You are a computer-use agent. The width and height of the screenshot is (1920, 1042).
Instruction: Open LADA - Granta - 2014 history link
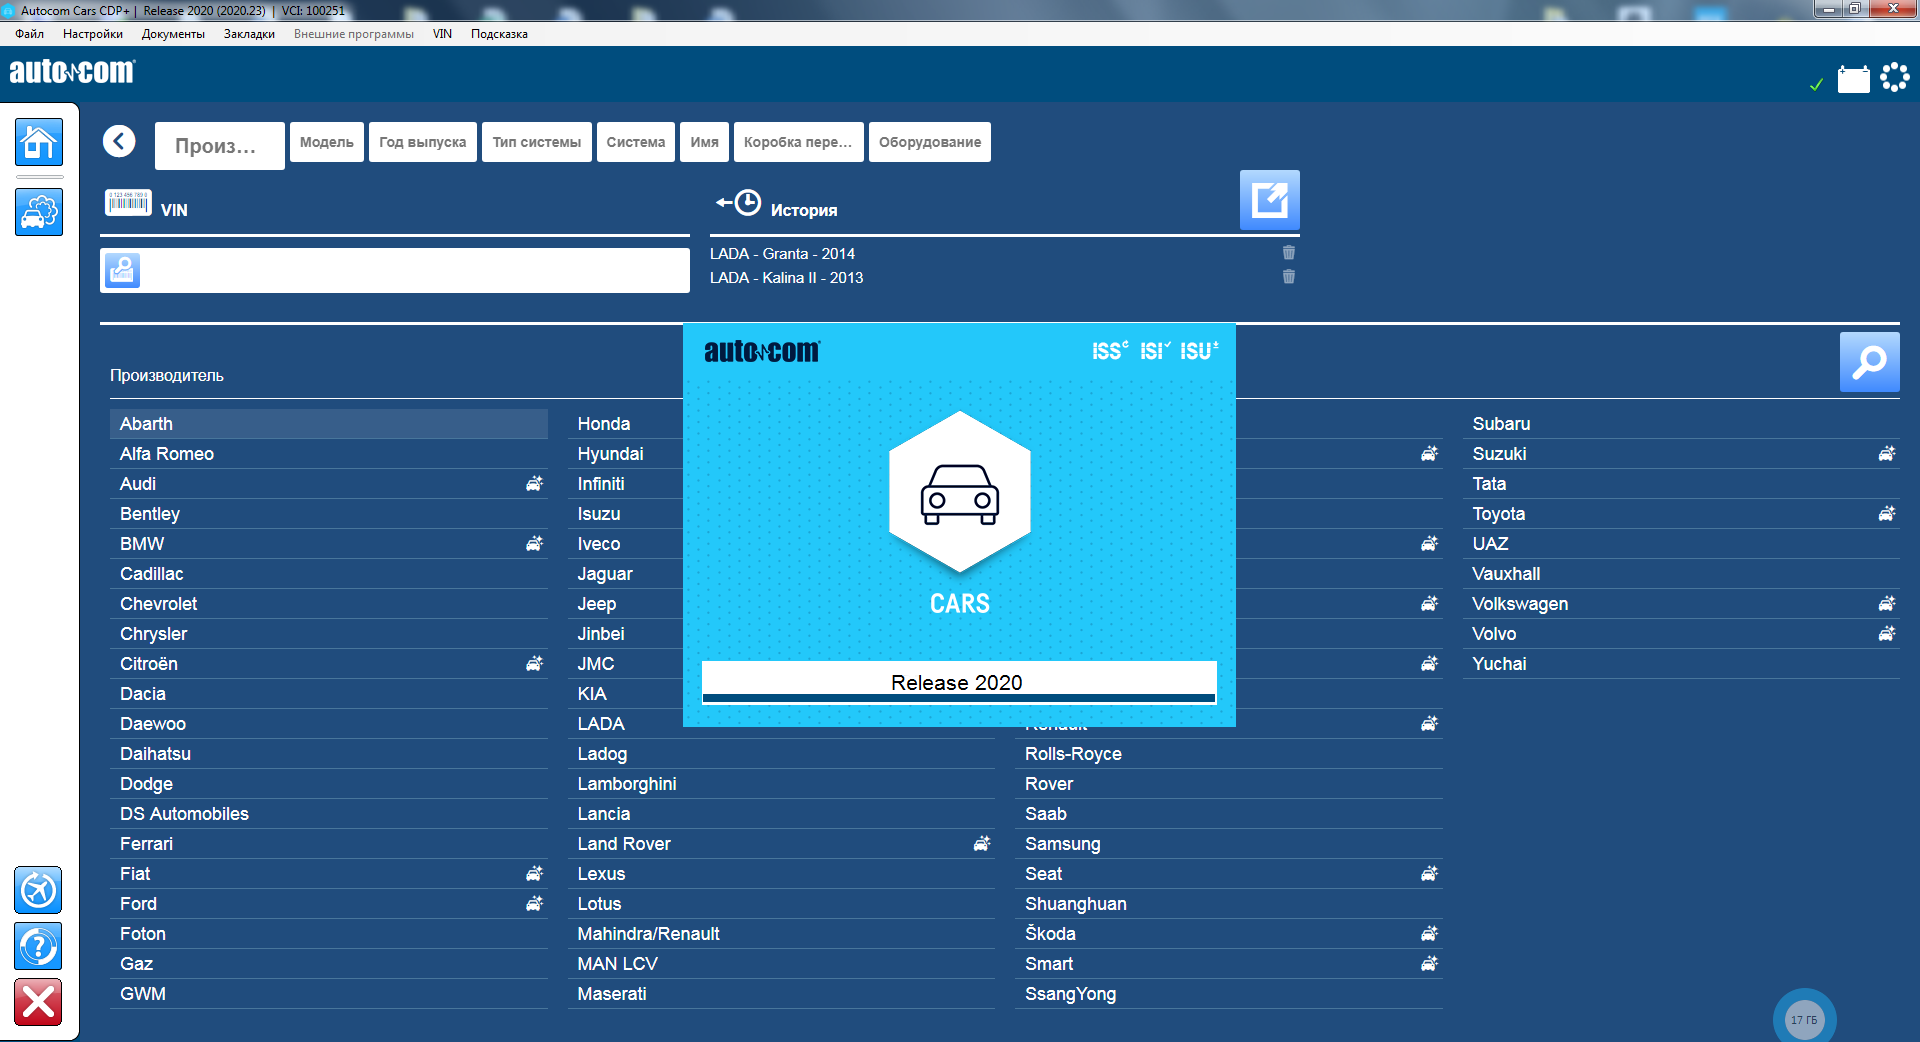(782, 254)
